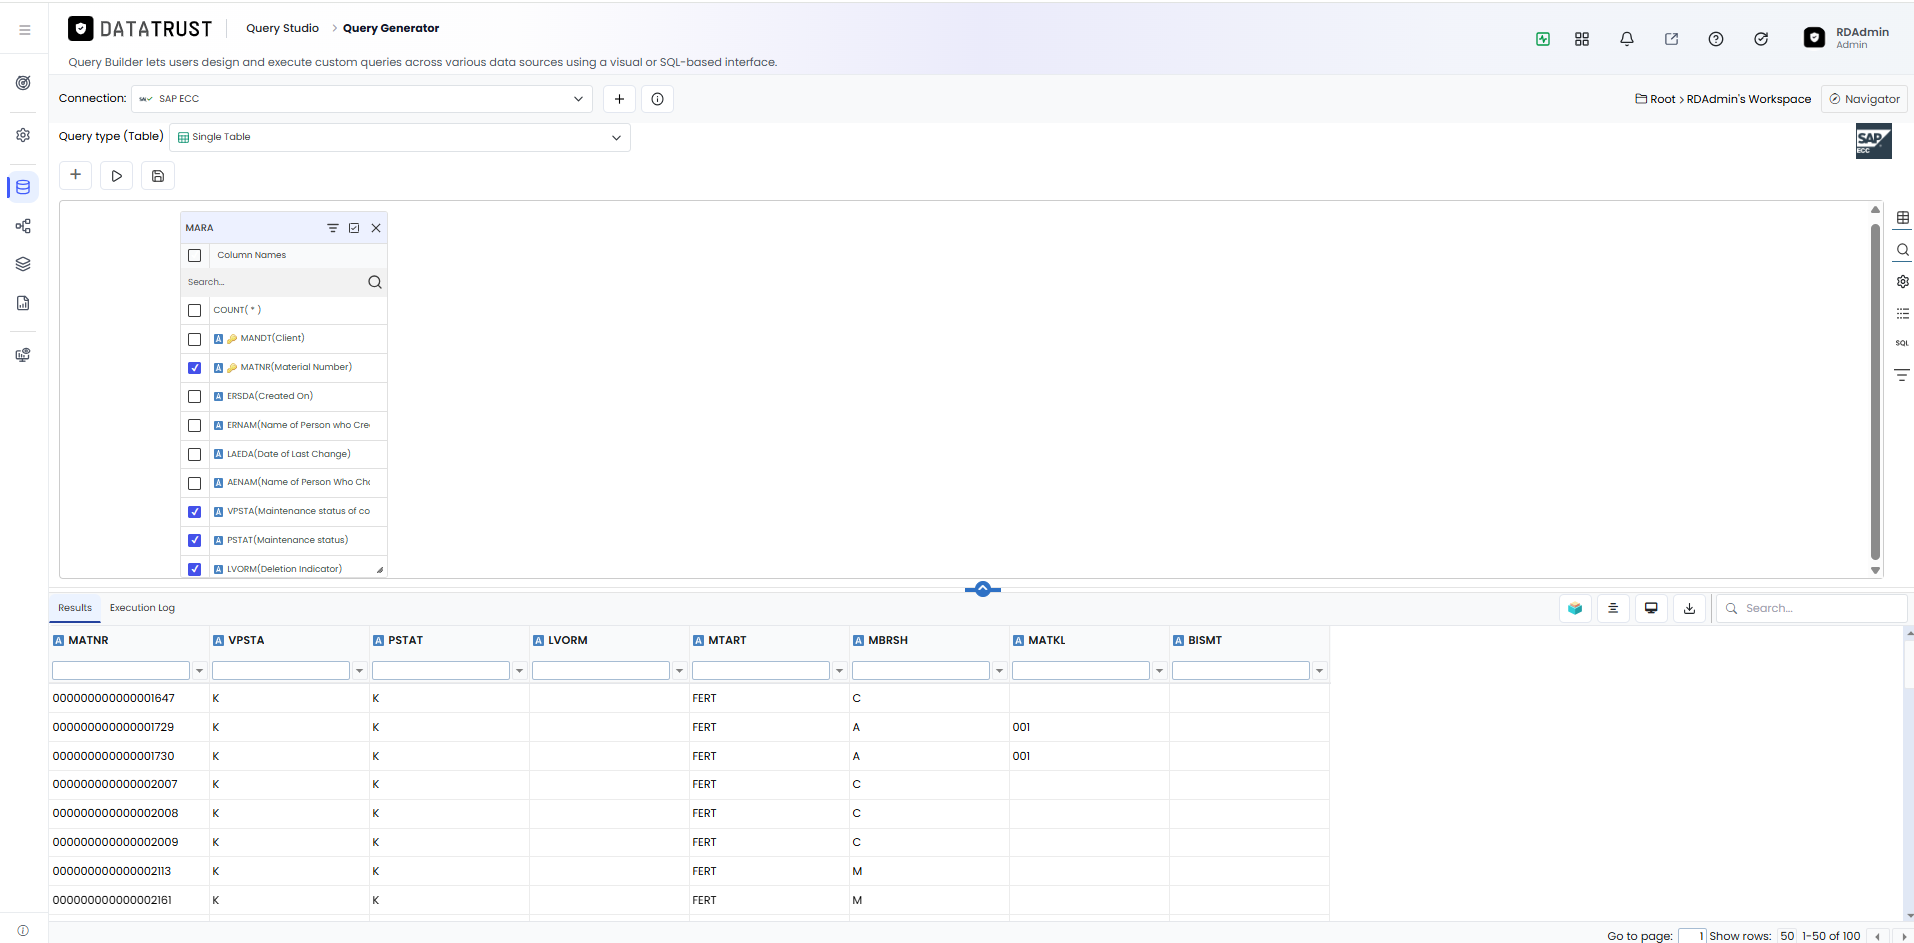
Task: Uncheck MATNR(Material Number) checkbox
Action: click(195, 368)
